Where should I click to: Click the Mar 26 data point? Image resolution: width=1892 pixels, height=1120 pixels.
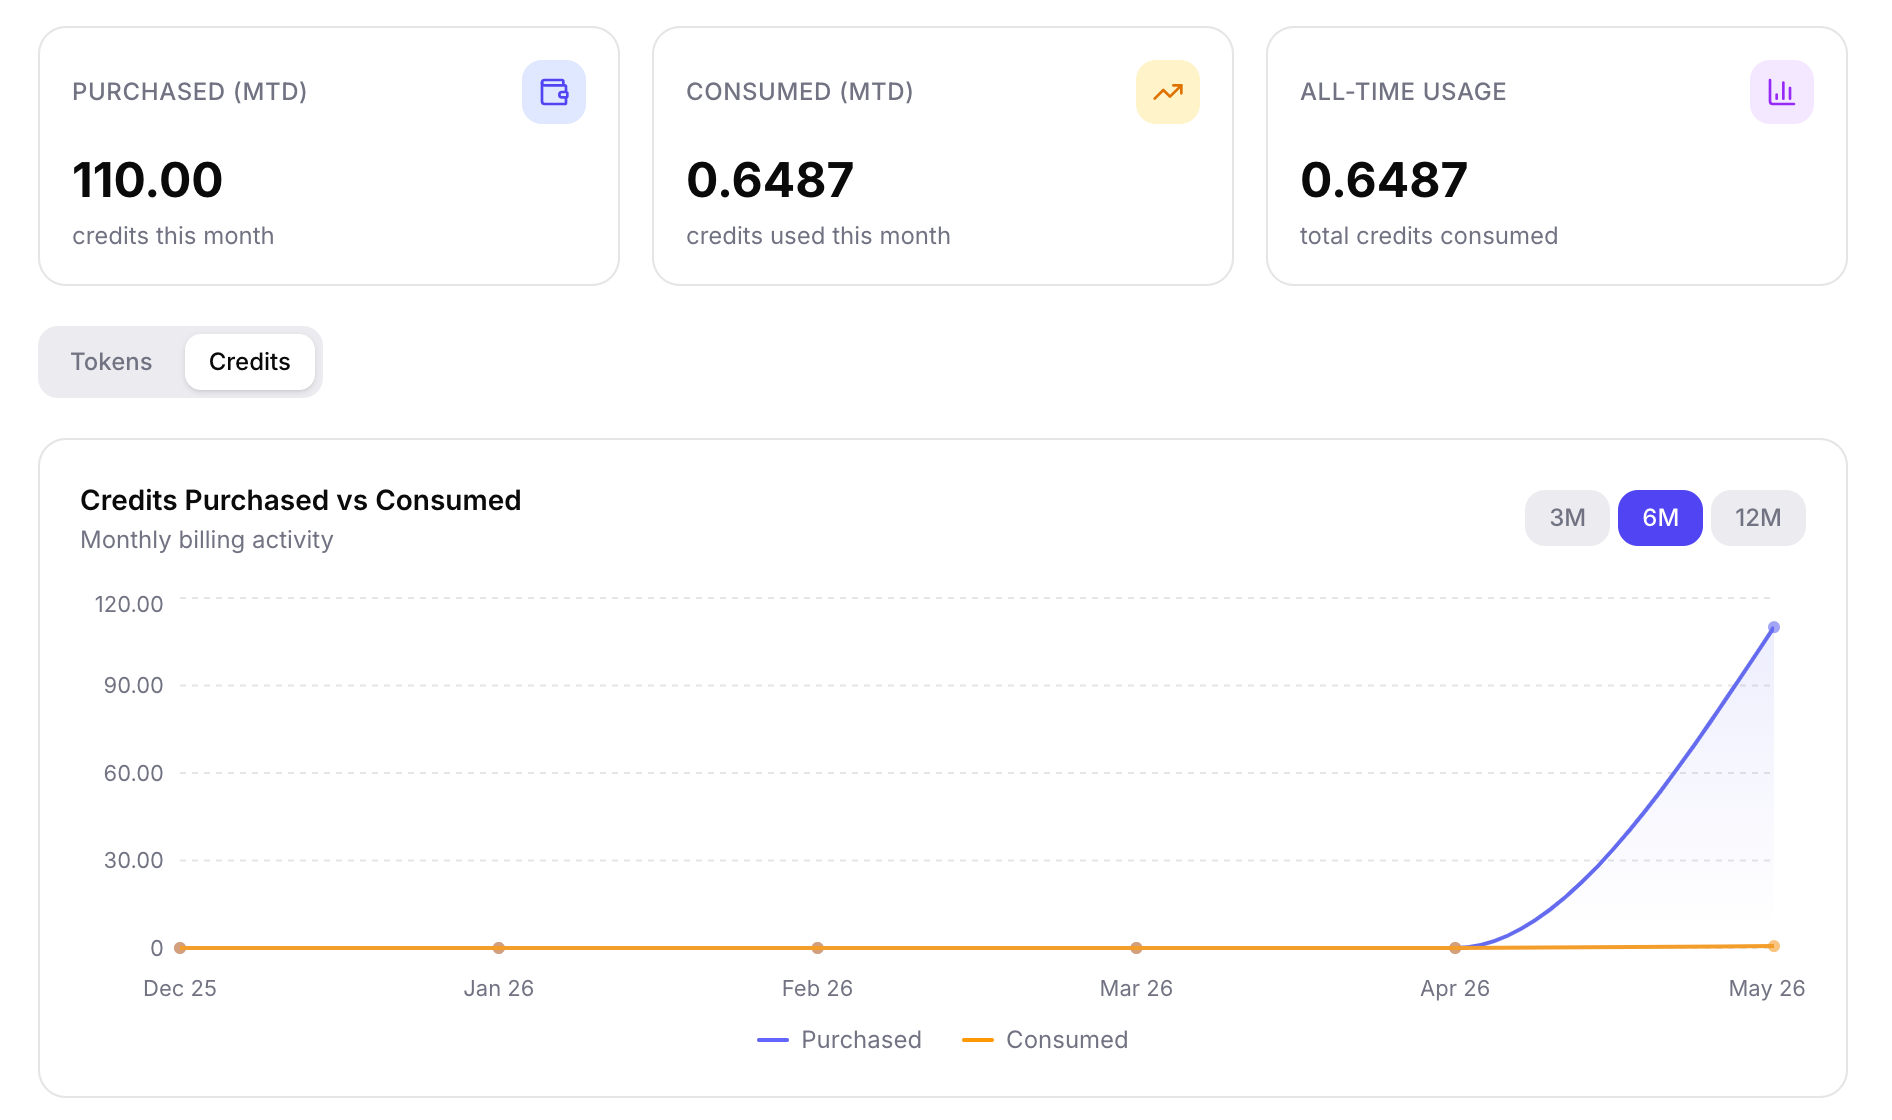click(1136, 948)
